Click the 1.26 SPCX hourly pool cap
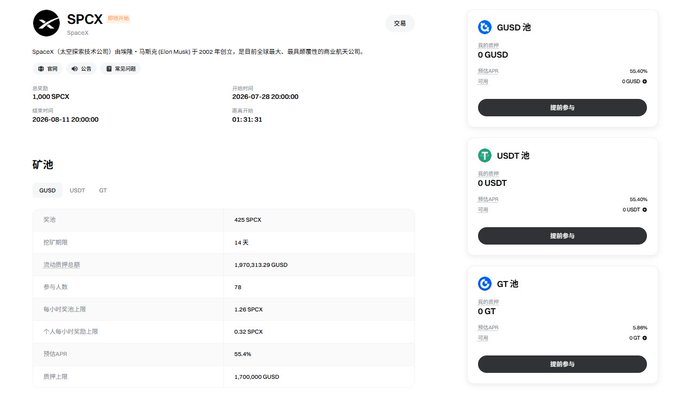Viewport: 679px width, 406px height. pyautogui.click(x=248, y=309)
